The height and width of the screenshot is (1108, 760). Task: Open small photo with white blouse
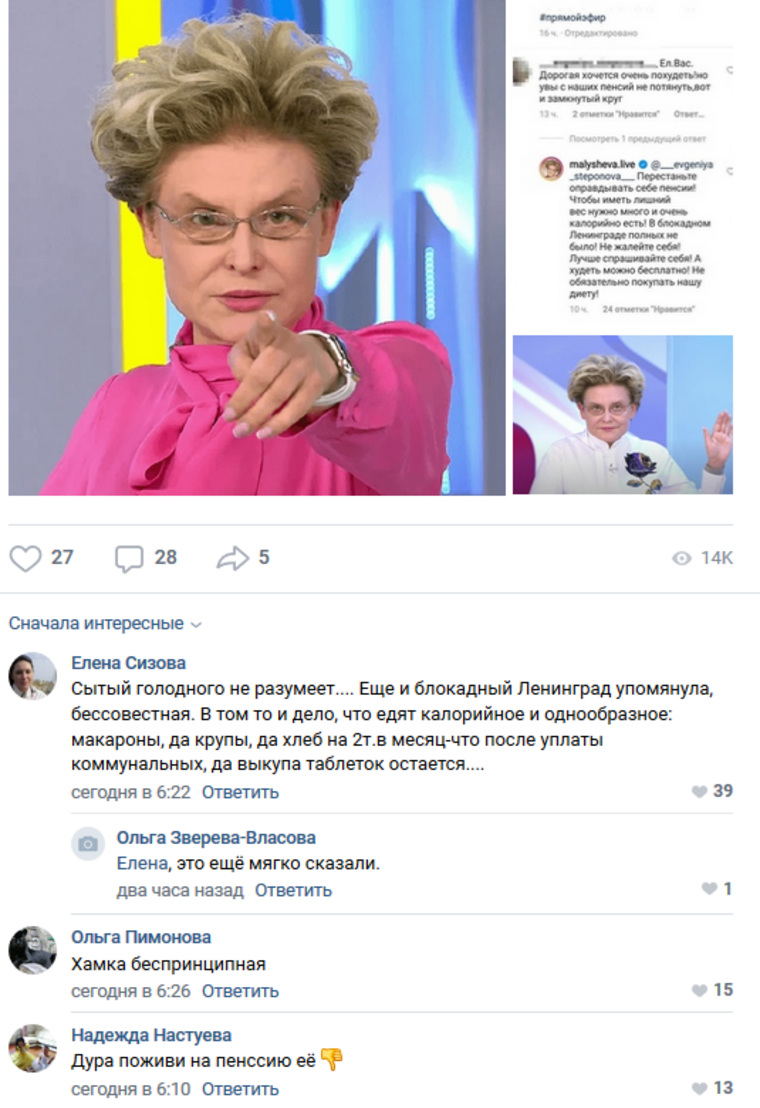623,415
